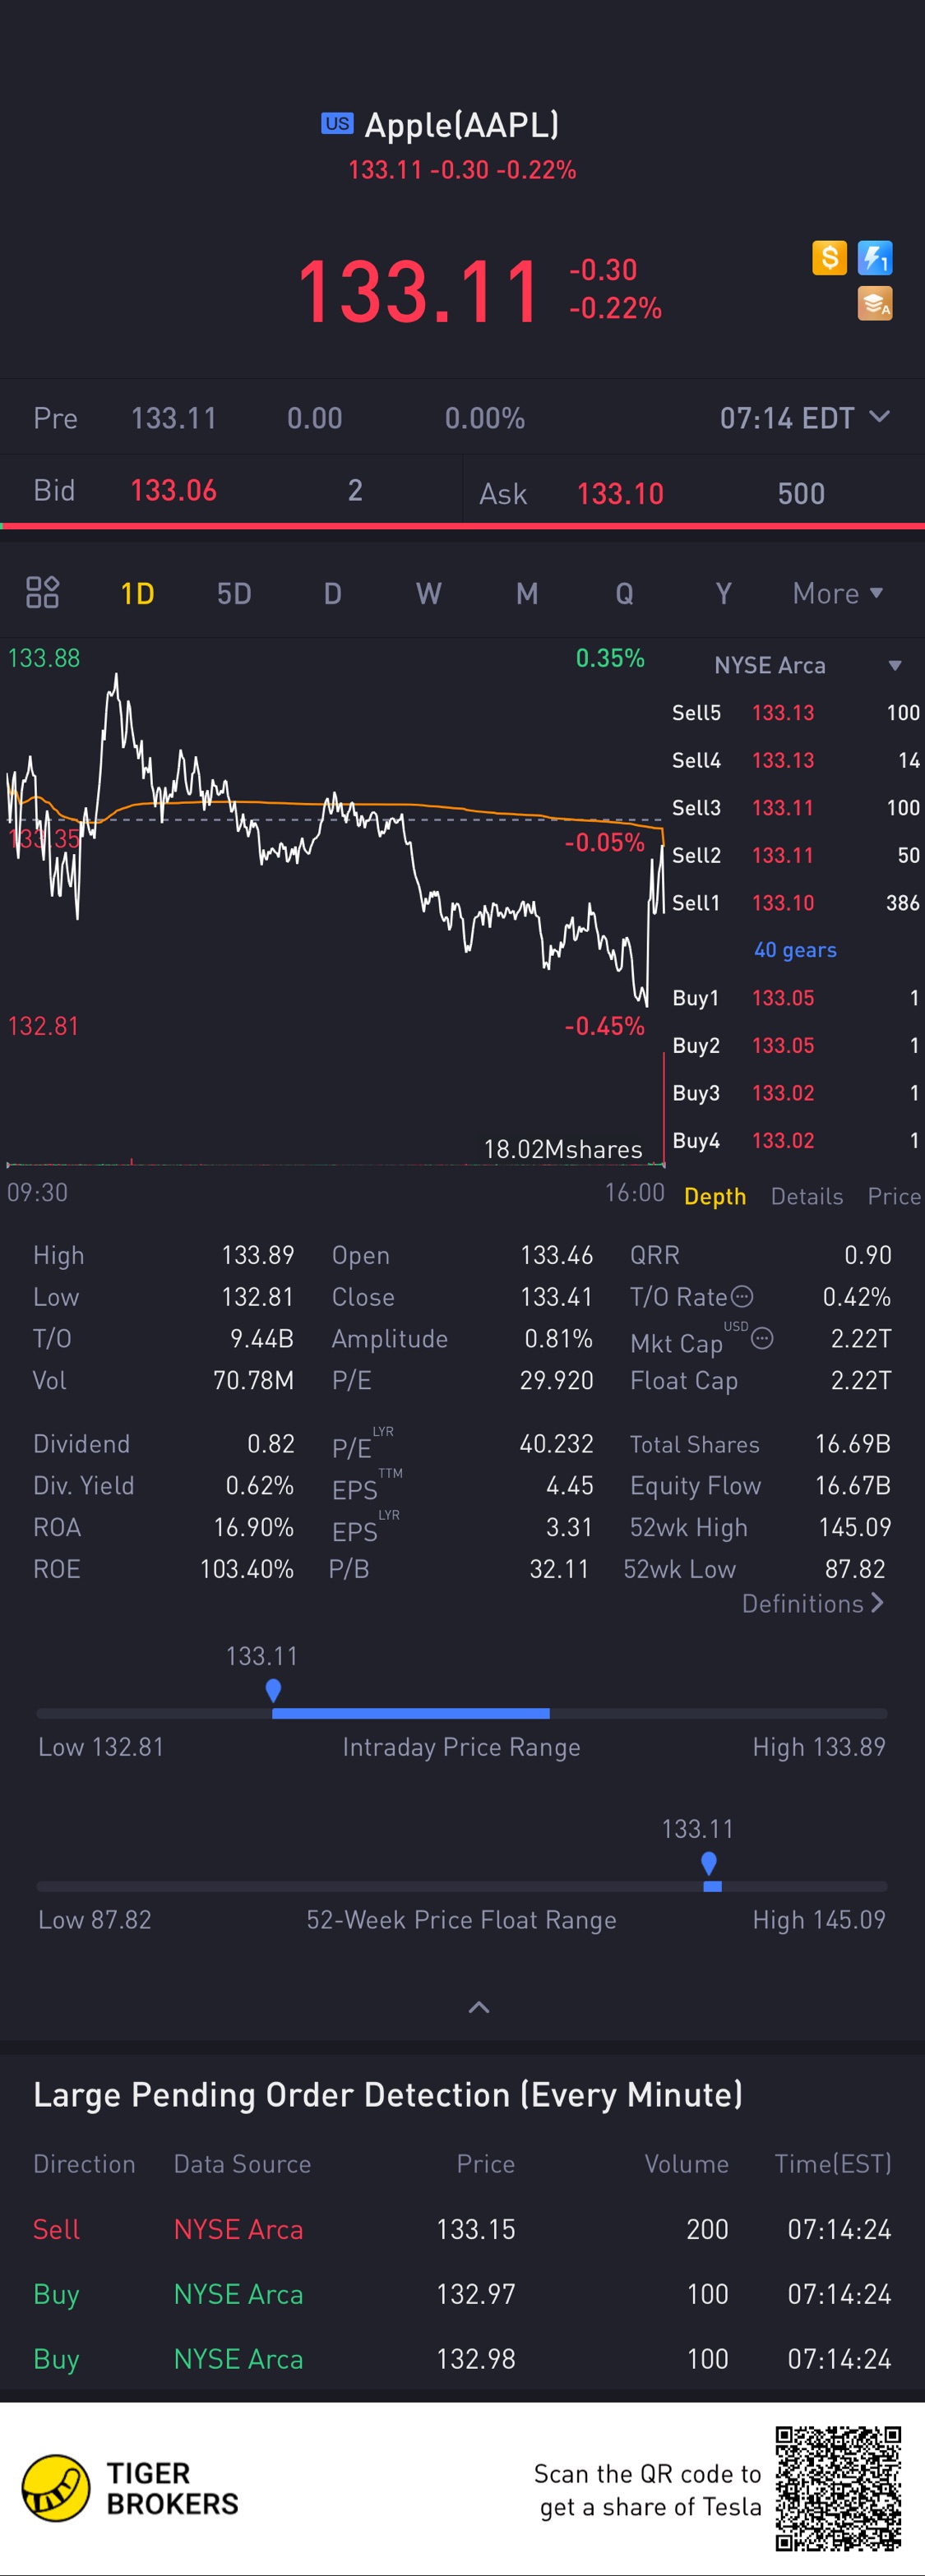
Task: Tap the Div. Yield value 0.62%
Action: [259, 1485]
